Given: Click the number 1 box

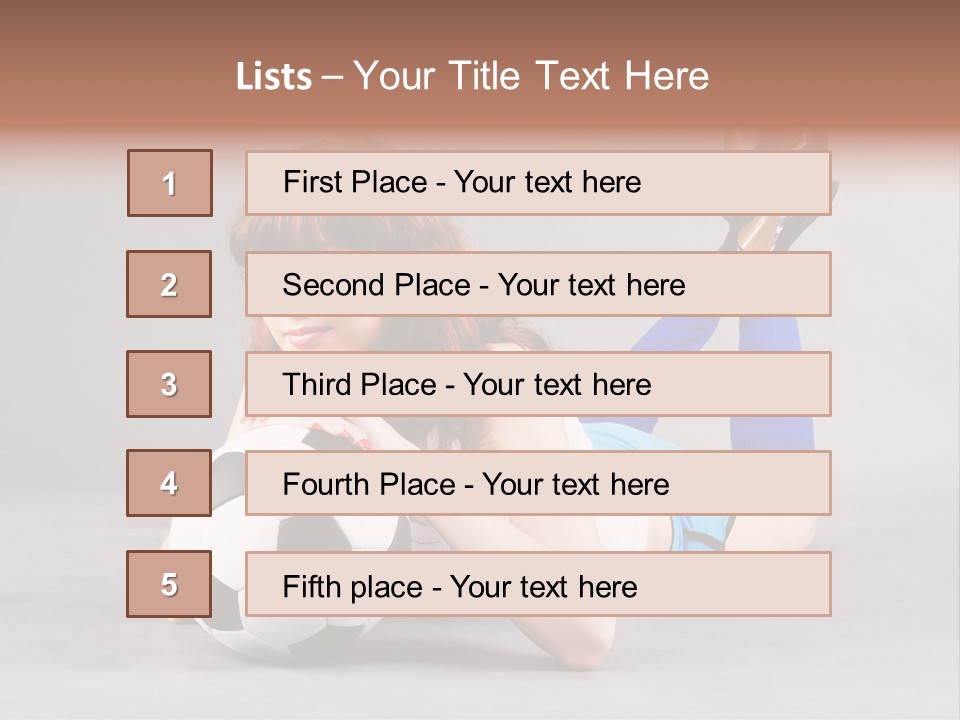Looking at the screenshot, I should [x=170, y=183].
